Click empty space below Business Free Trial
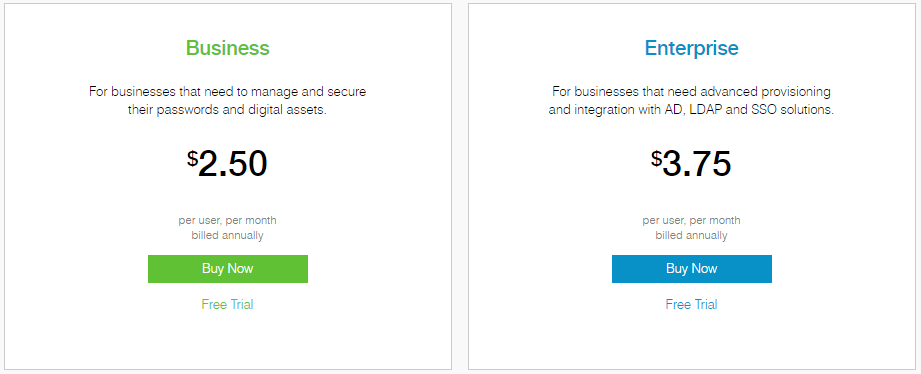 tap(228, 341)
